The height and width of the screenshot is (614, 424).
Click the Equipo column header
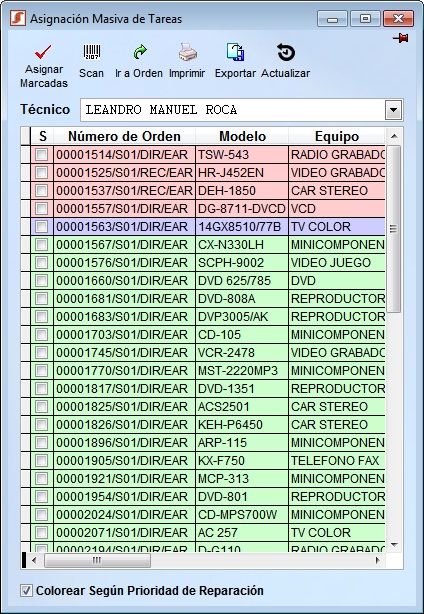[337, 136]
